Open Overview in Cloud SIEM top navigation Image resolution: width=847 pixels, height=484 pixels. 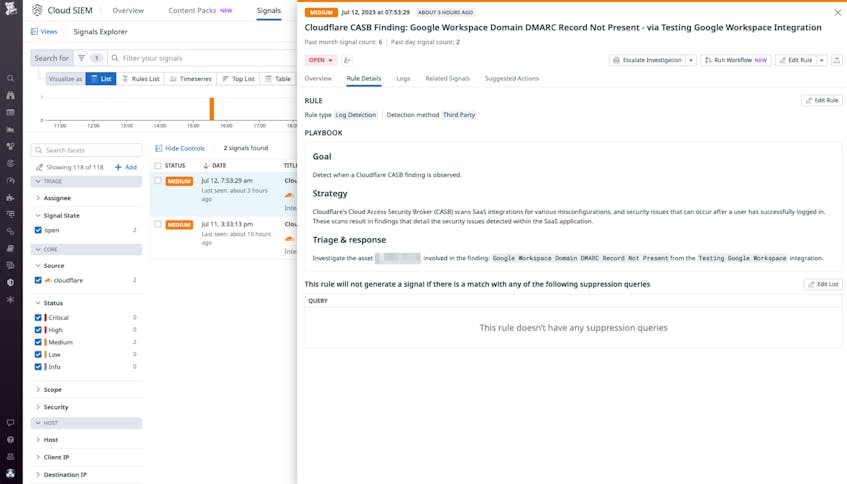[x=128, y=10]
